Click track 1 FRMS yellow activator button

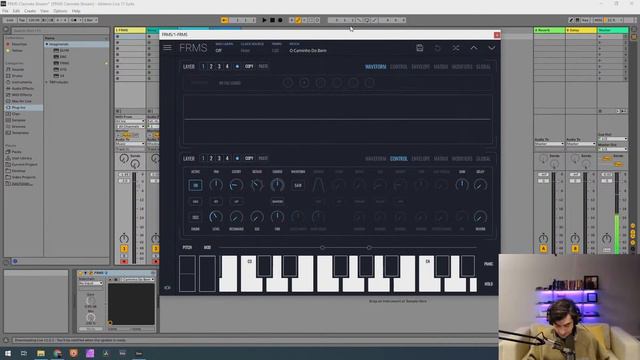(124, 249)
